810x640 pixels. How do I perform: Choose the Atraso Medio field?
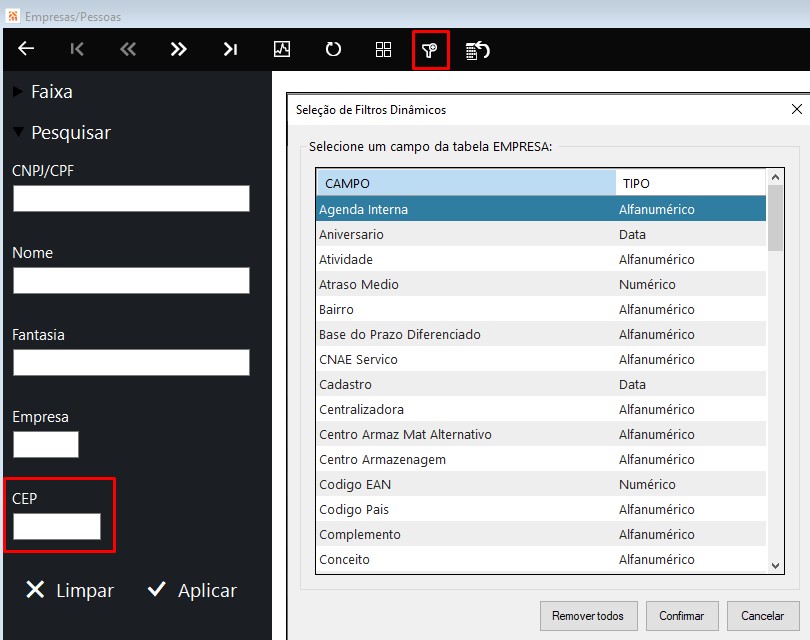[541, 284]
